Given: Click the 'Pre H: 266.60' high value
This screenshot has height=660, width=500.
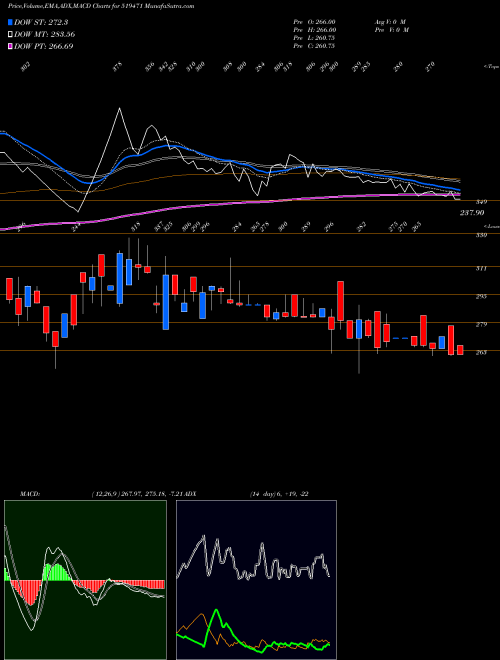Looking at the screenshot, I should coord(314,30).
